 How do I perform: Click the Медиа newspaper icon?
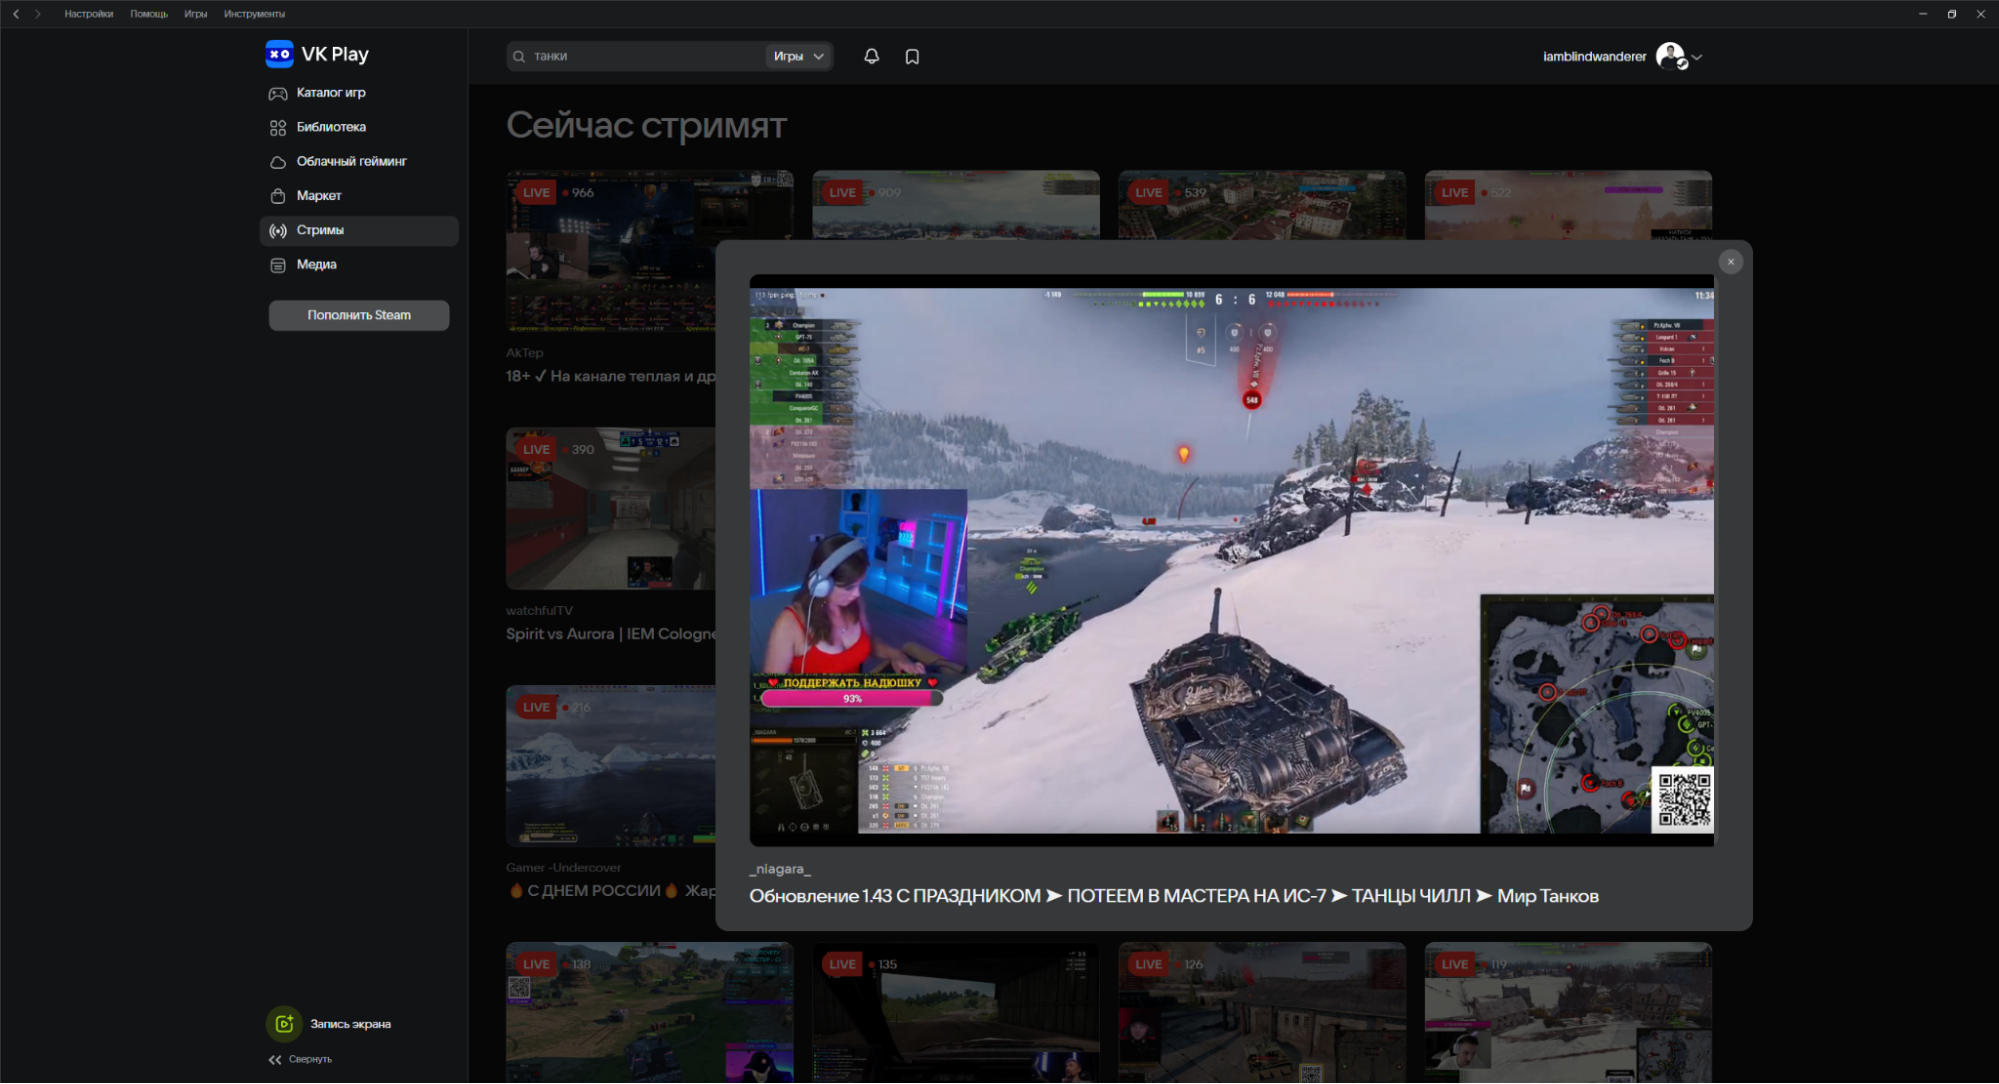pyautogui.click(x=278, y=265)
